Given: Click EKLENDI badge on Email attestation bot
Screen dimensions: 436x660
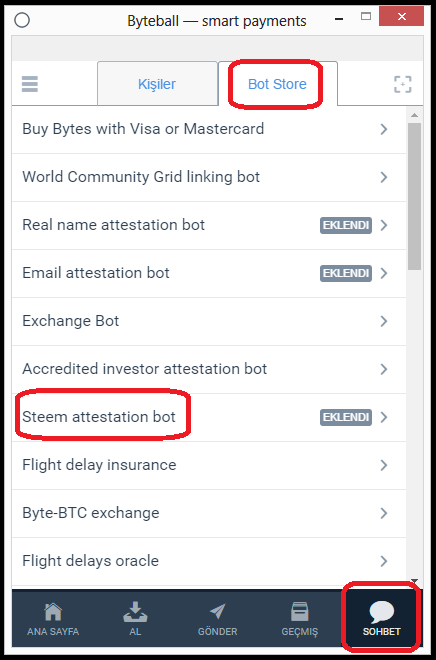Looking at the screenshot, I should (x=346, y=273).
